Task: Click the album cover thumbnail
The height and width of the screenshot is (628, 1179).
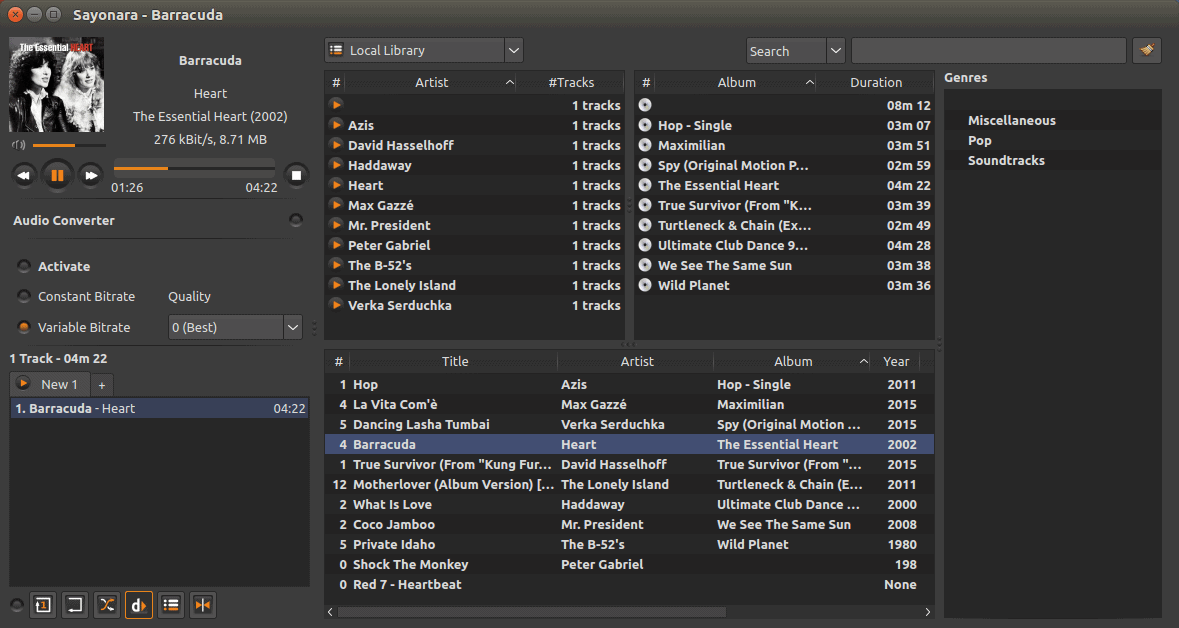Action: (56, 85)
